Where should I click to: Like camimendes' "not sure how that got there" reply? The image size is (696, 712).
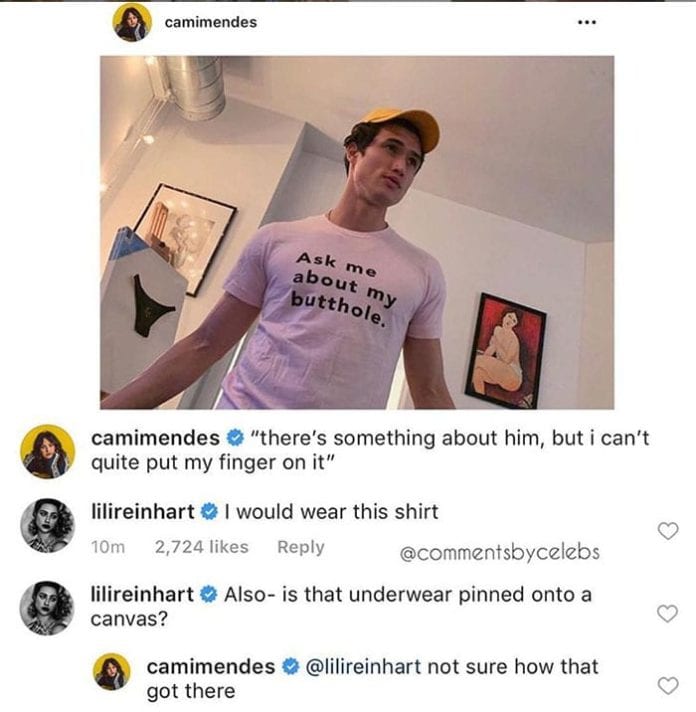668,686
